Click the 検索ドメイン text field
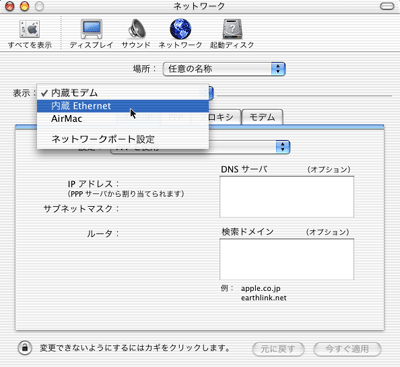The image size is (400, 367). (287, 259)
